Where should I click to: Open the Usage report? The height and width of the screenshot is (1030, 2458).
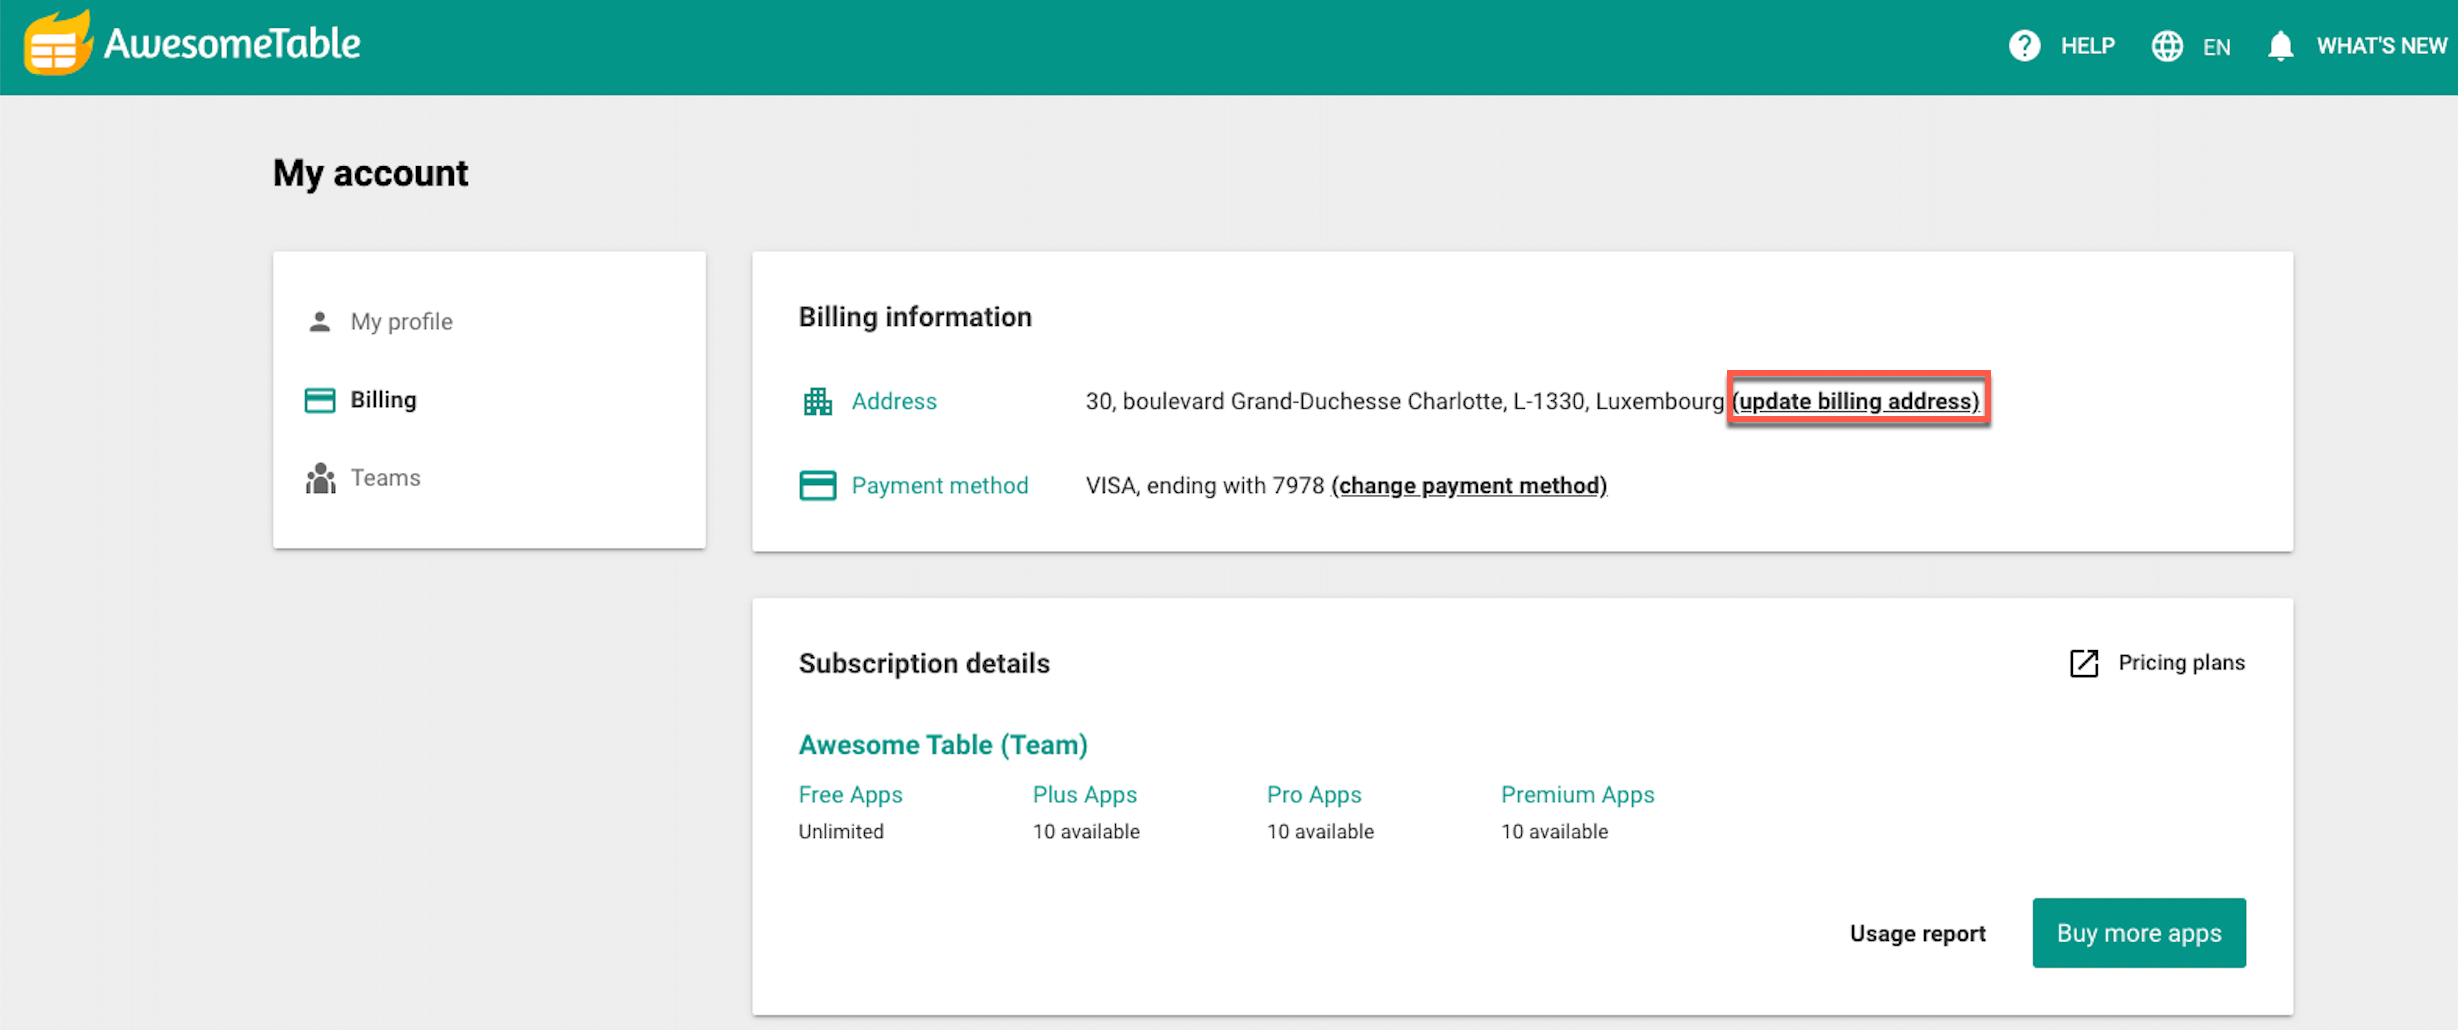click(x=1917, y=933)
